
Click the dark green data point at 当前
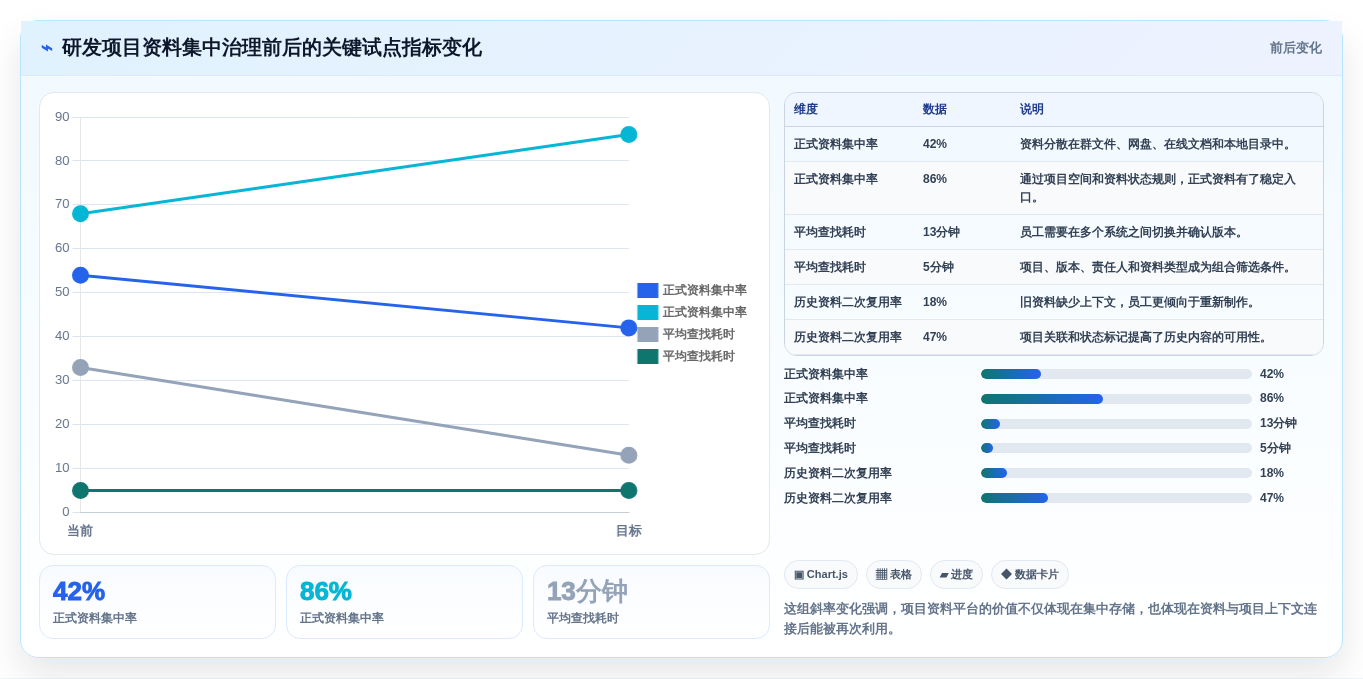tap(81, 490)
